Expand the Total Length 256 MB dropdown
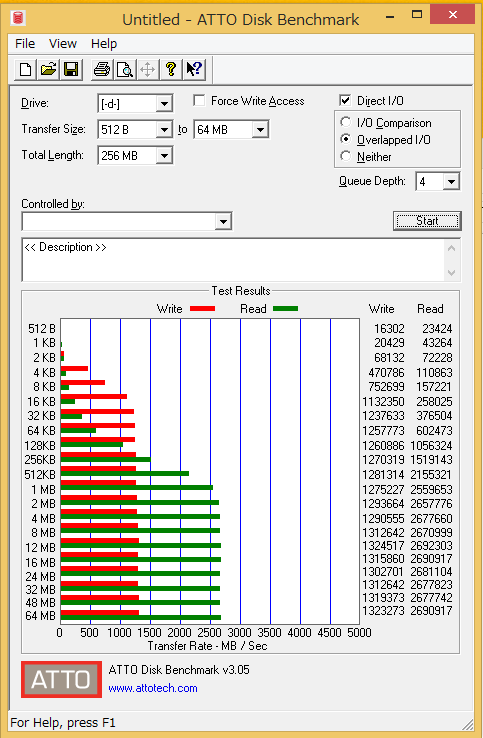 click(164, 156)
